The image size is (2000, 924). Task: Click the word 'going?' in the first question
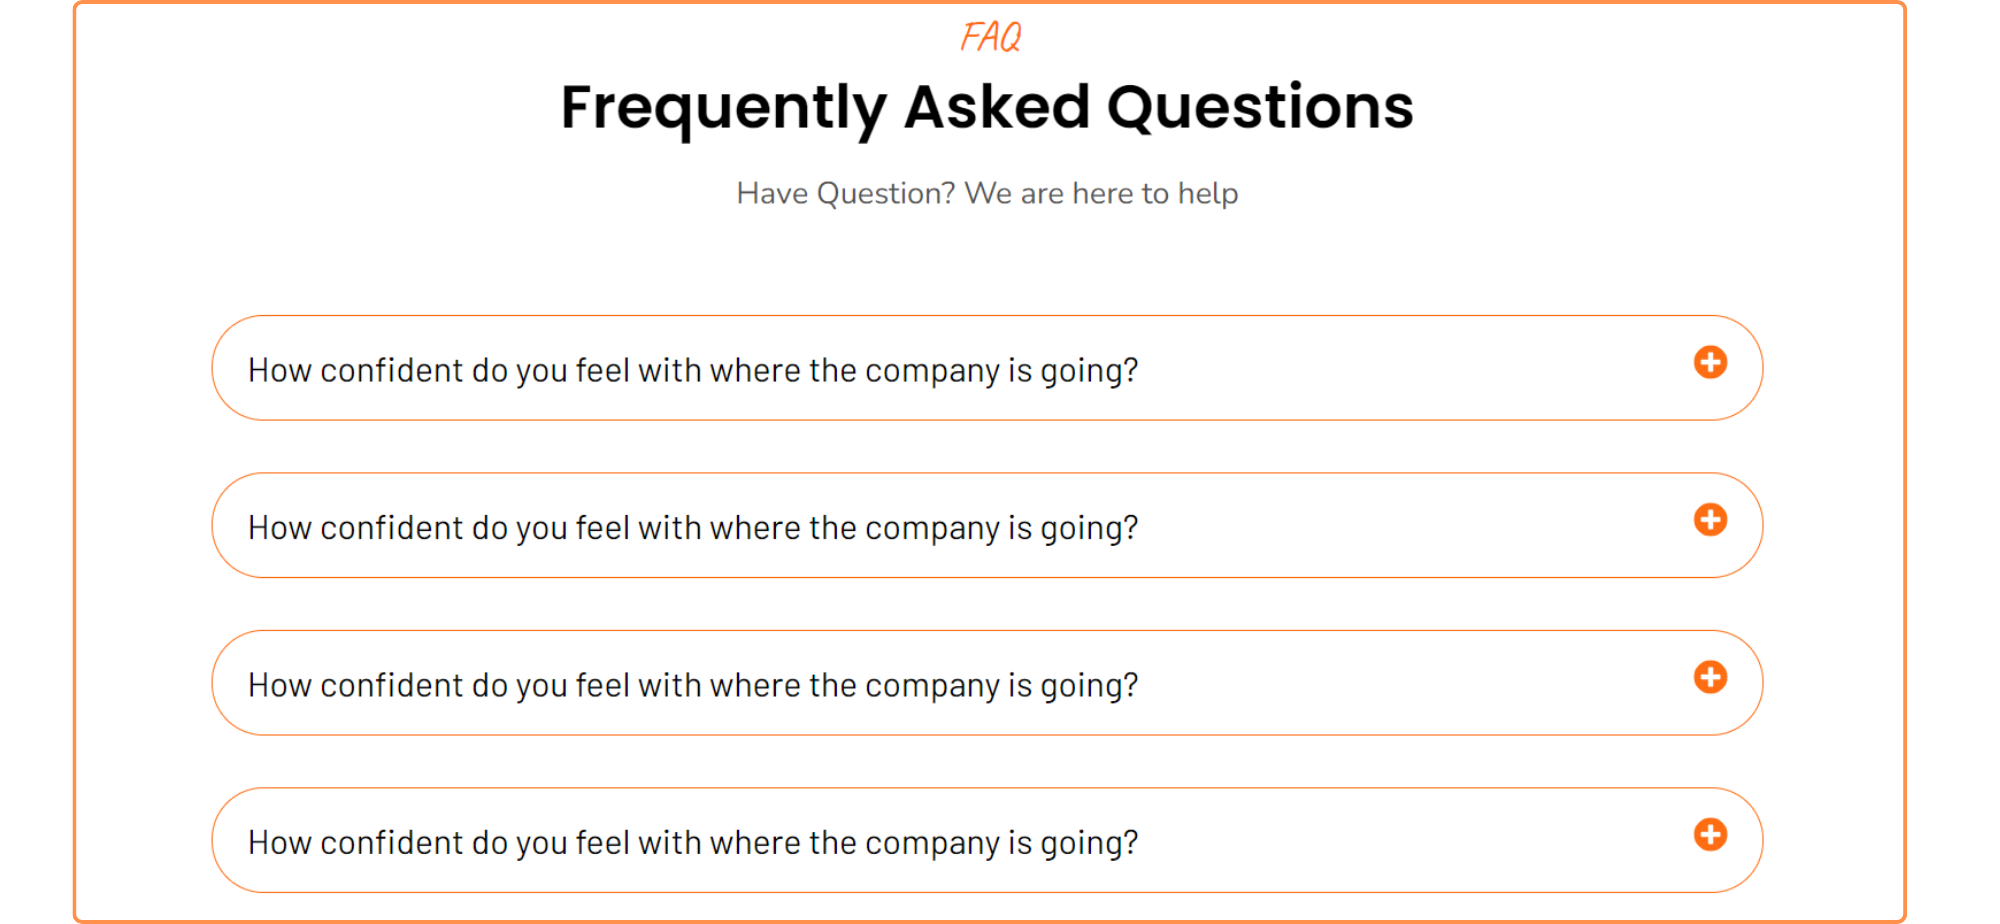click(x=1089, y=372)
